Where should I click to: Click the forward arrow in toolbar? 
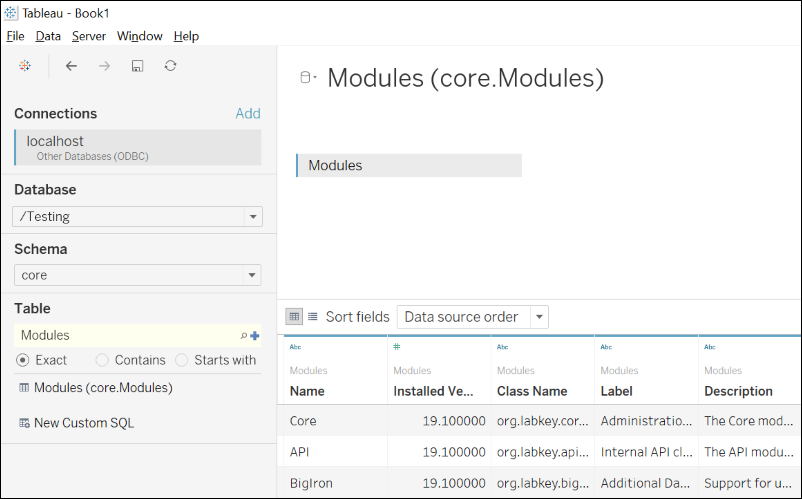point(104,66)
